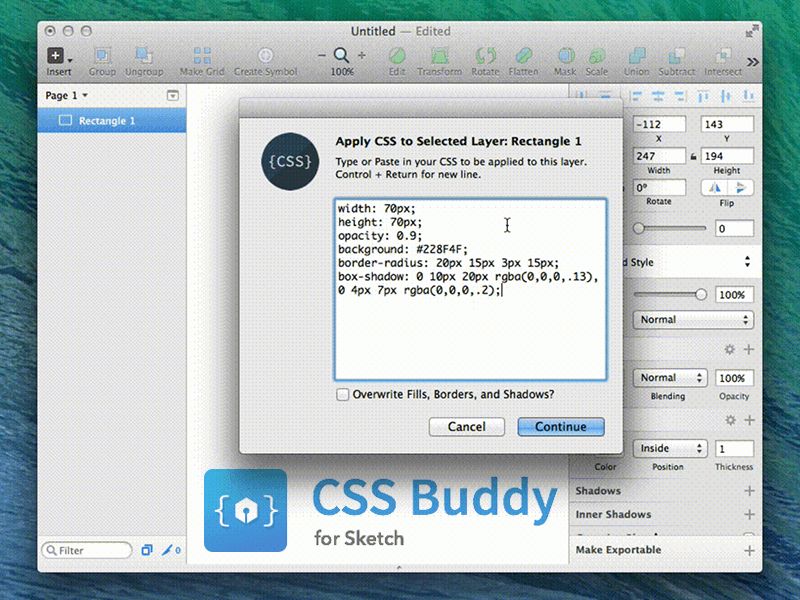Apply the Intersect boolean operation
The image size is (800, 600).
[723, 55]
